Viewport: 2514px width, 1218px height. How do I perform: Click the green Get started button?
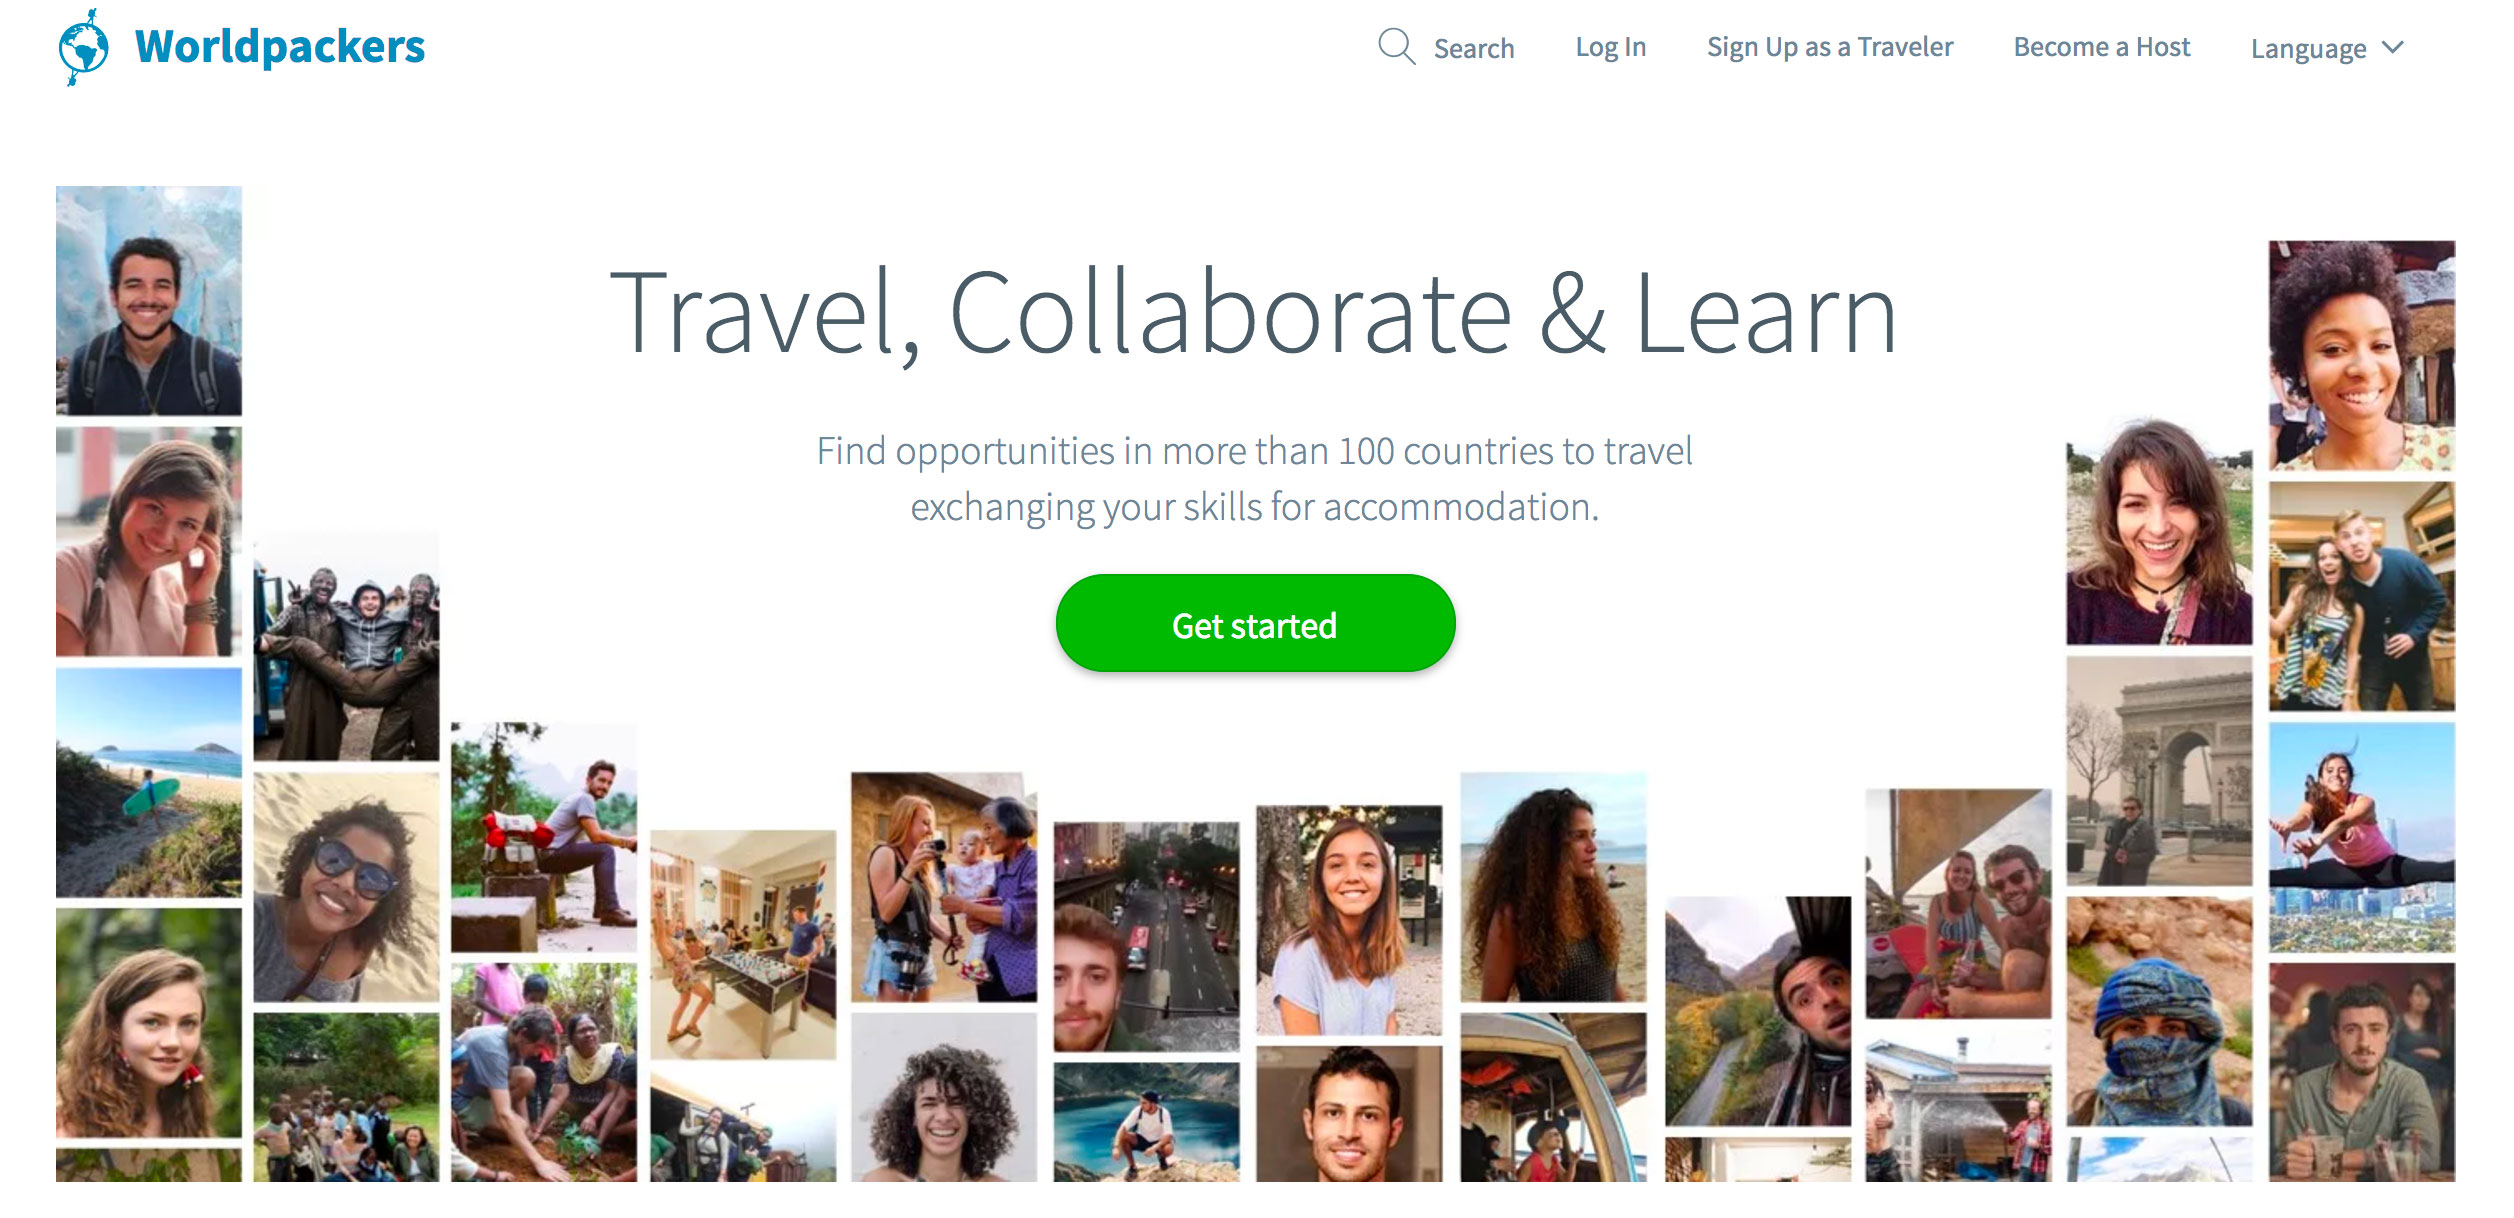click(x=1255, y=623)
